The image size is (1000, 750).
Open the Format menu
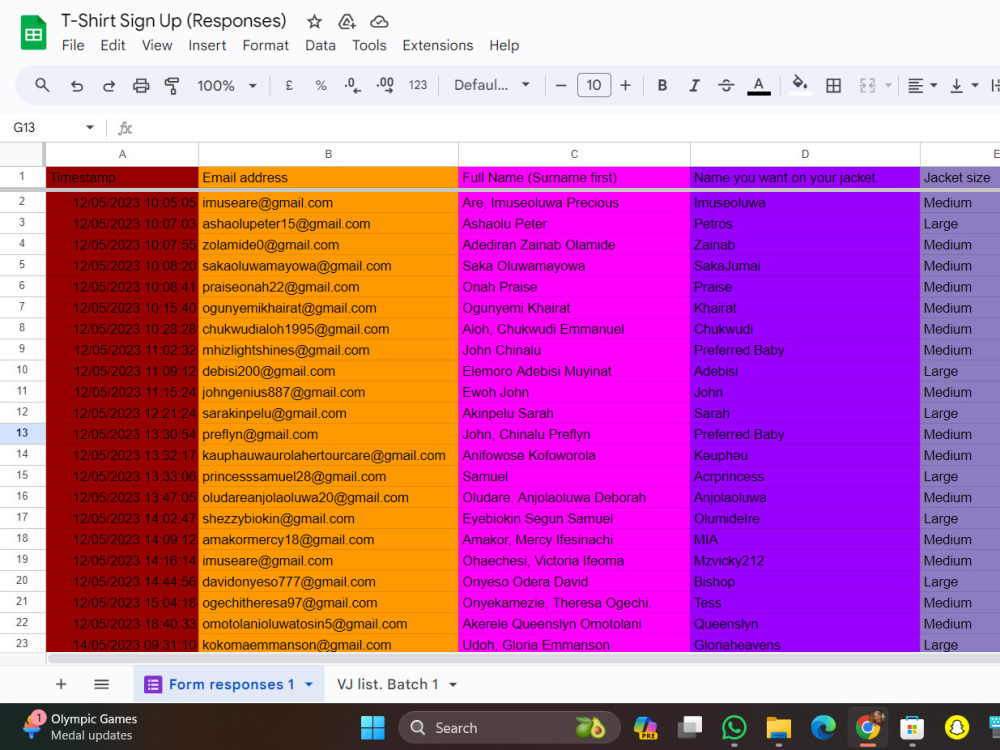(265, 45)
